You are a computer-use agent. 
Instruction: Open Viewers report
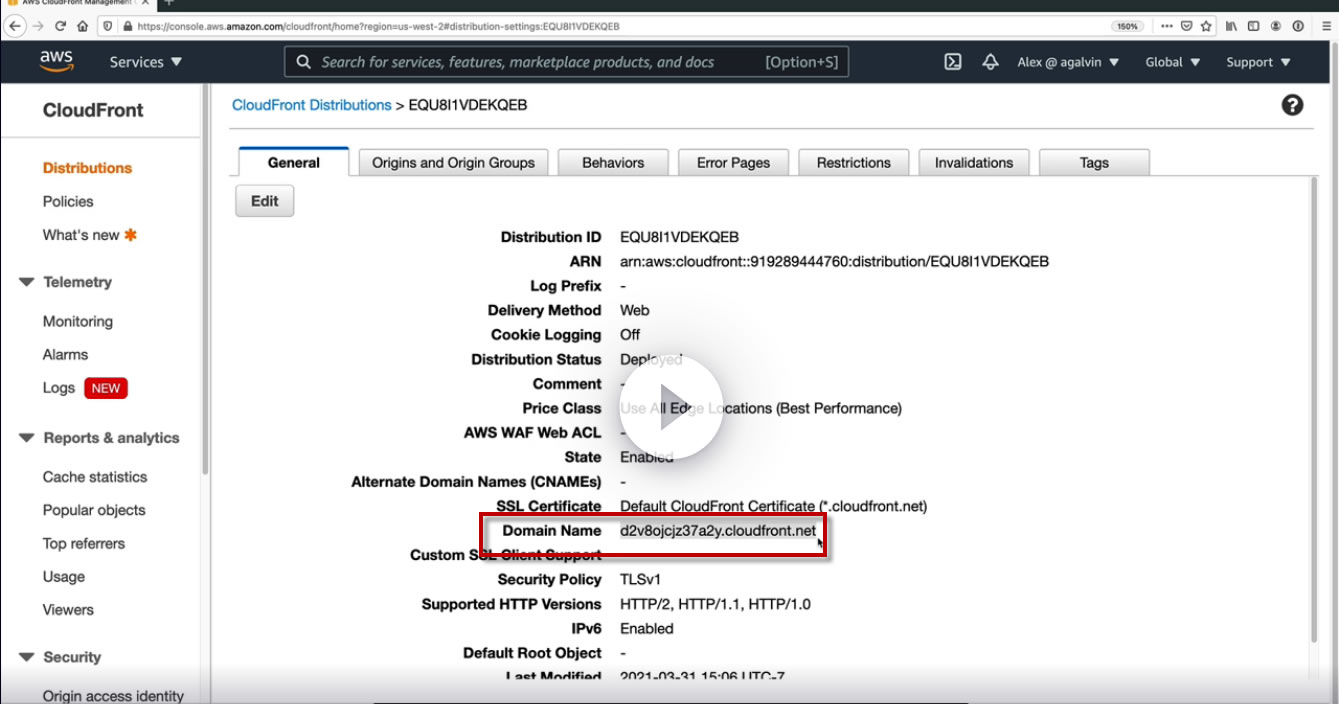click(68, 609)
